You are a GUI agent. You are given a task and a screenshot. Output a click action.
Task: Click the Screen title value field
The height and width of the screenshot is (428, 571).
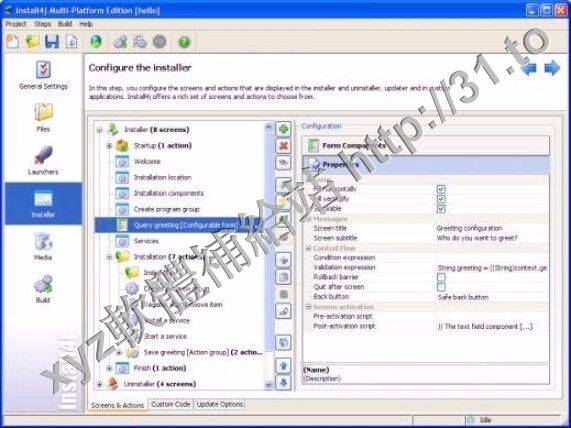point(492,228)
